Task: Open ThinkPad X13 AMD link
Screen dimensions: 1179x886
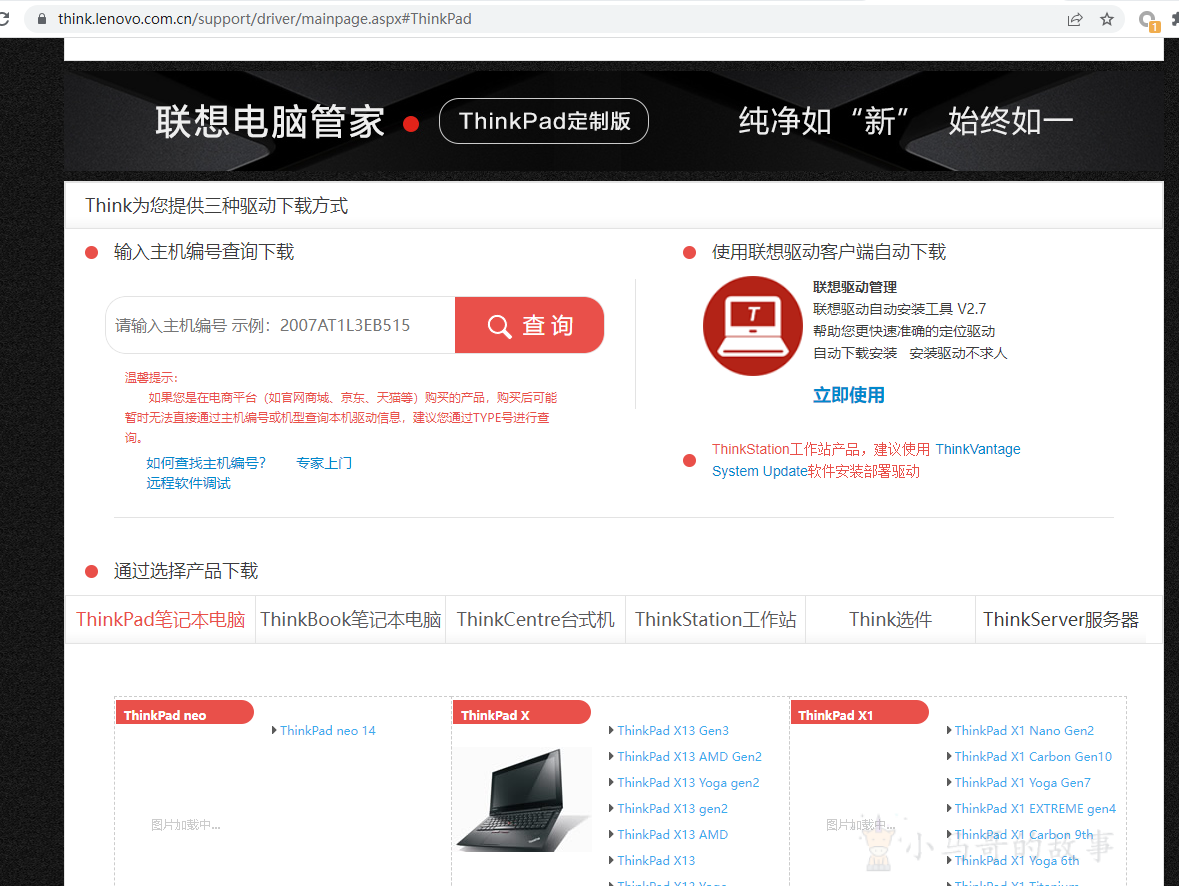Action: [672, 835]
